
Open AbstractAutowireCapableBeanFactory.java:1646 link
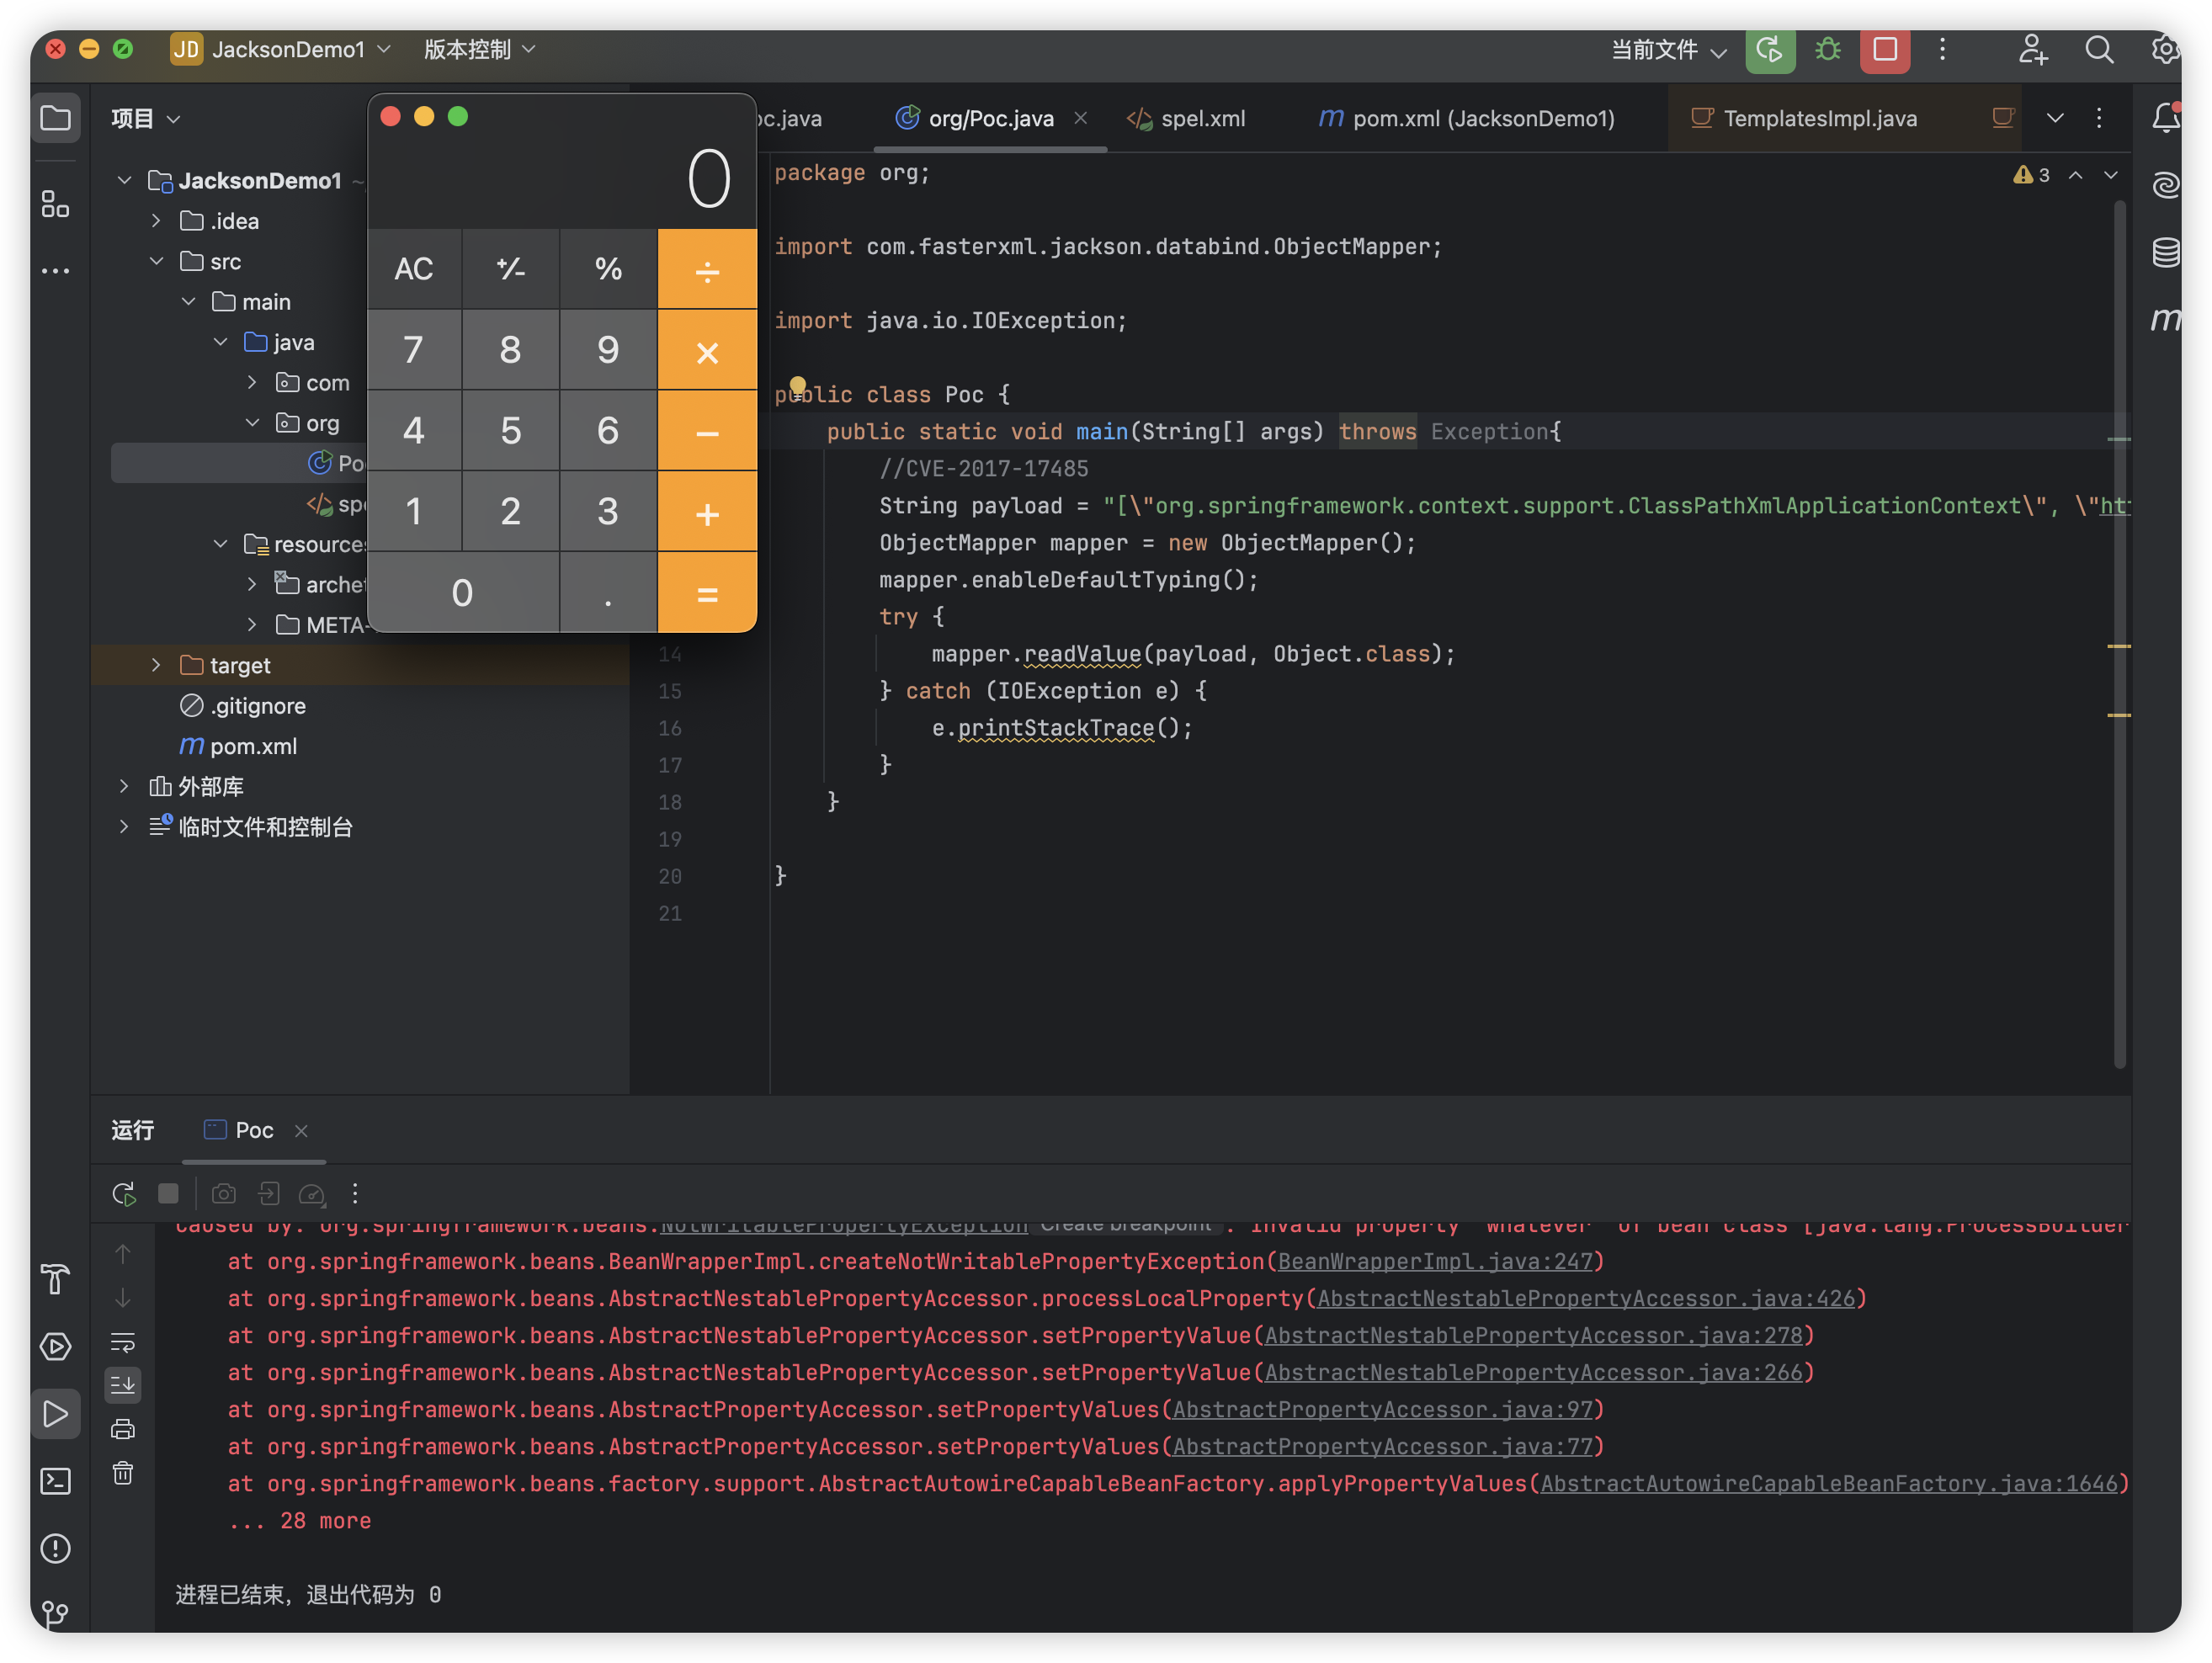point(1829,1483)
